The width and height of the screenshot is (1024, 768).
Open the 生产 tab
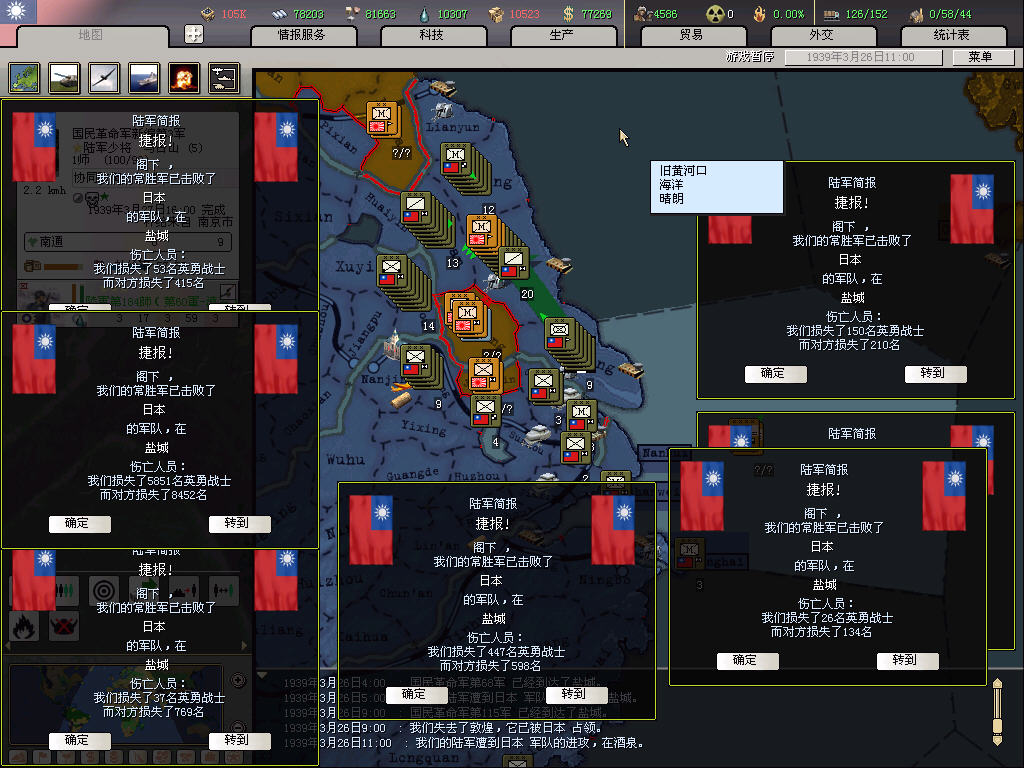point(562,35)
